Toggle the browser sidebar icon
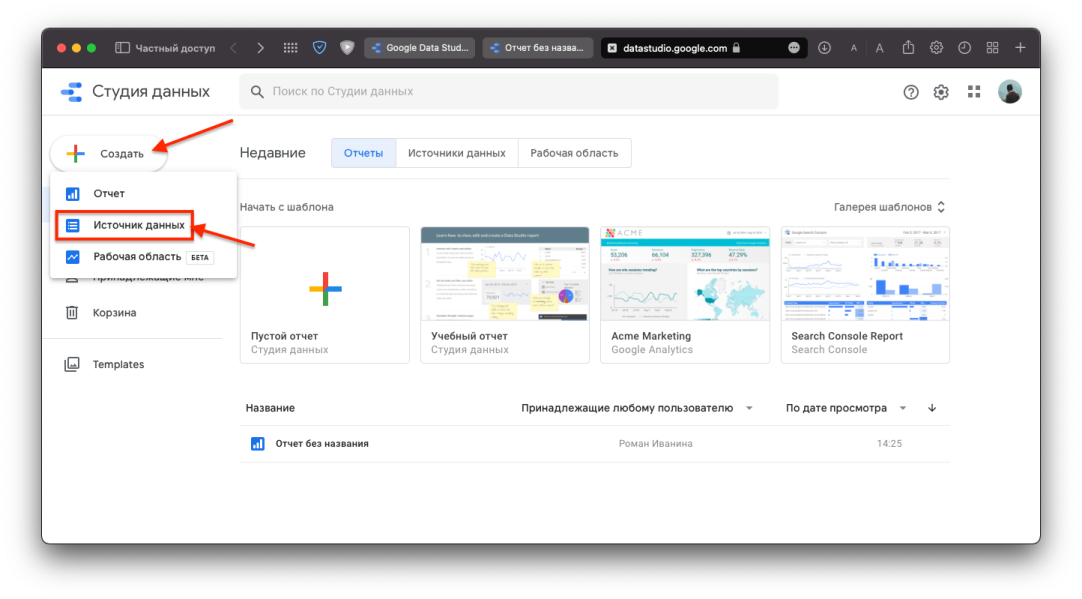 [122, 48]
